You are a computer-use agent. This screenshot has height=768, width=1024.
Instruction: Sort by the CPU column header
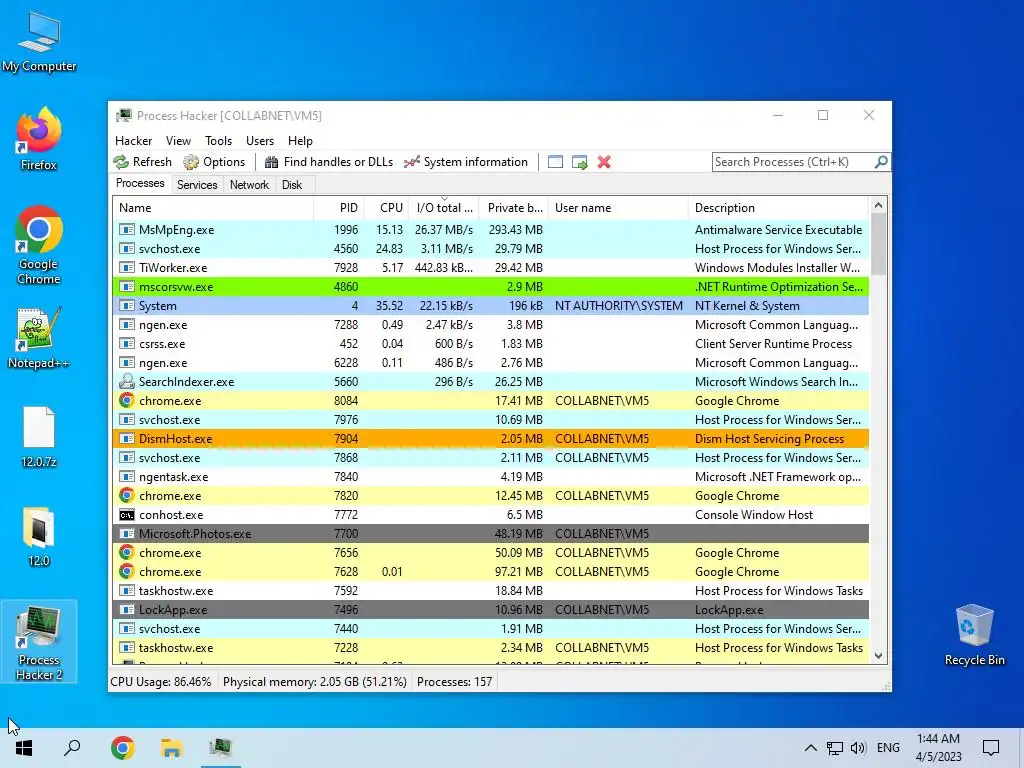[386, 208]
